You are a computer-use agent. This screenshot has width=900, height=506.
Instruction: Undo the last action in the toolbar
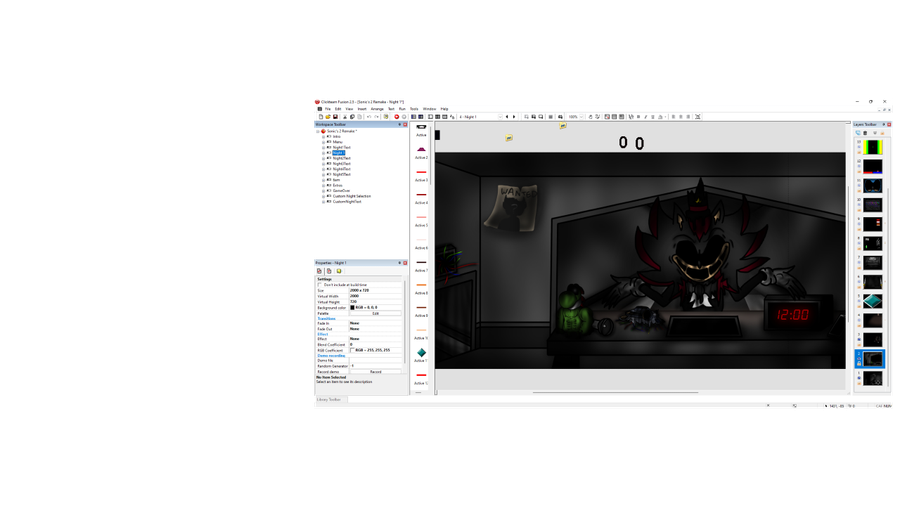pyautogui.click(x=369, y=116)
